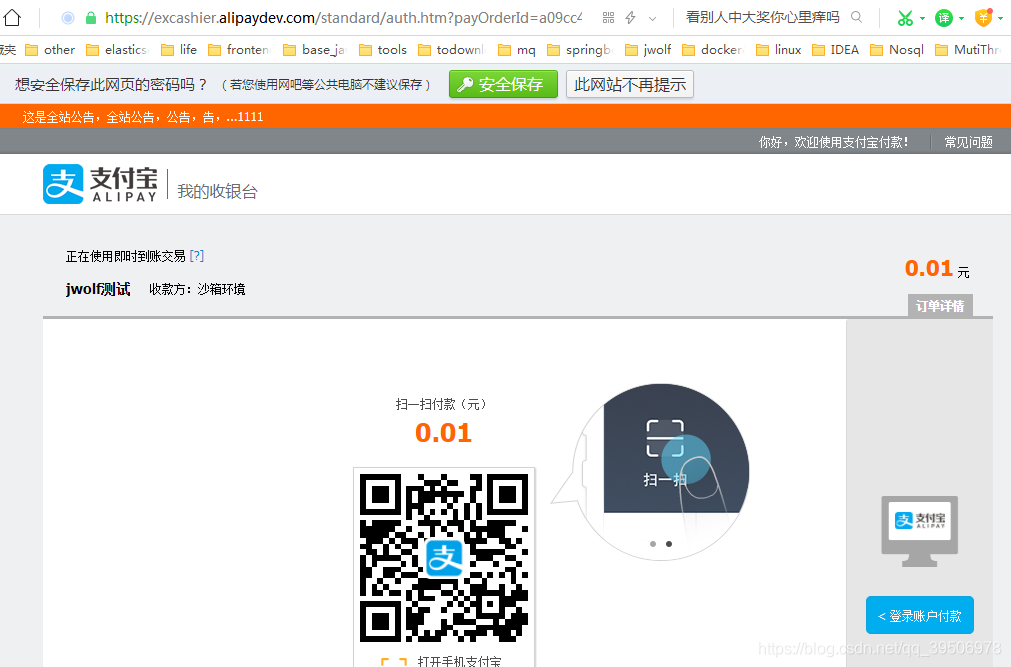
Task: Click the green padlock security icon
Action: [x=91, y=17]
